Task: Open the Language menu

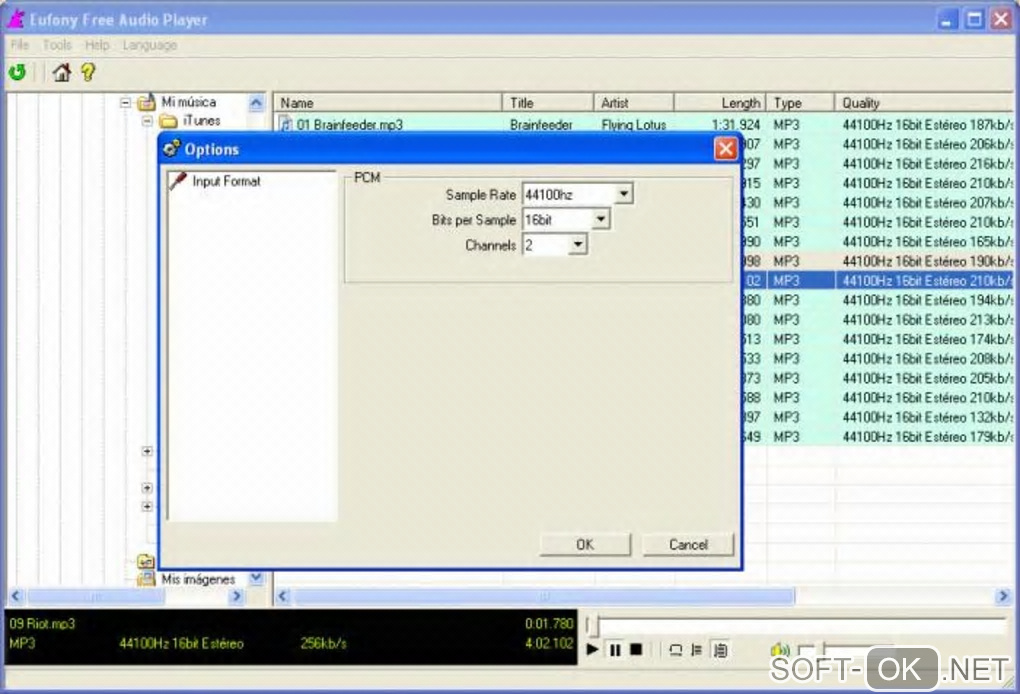Action: pos(150,45)
